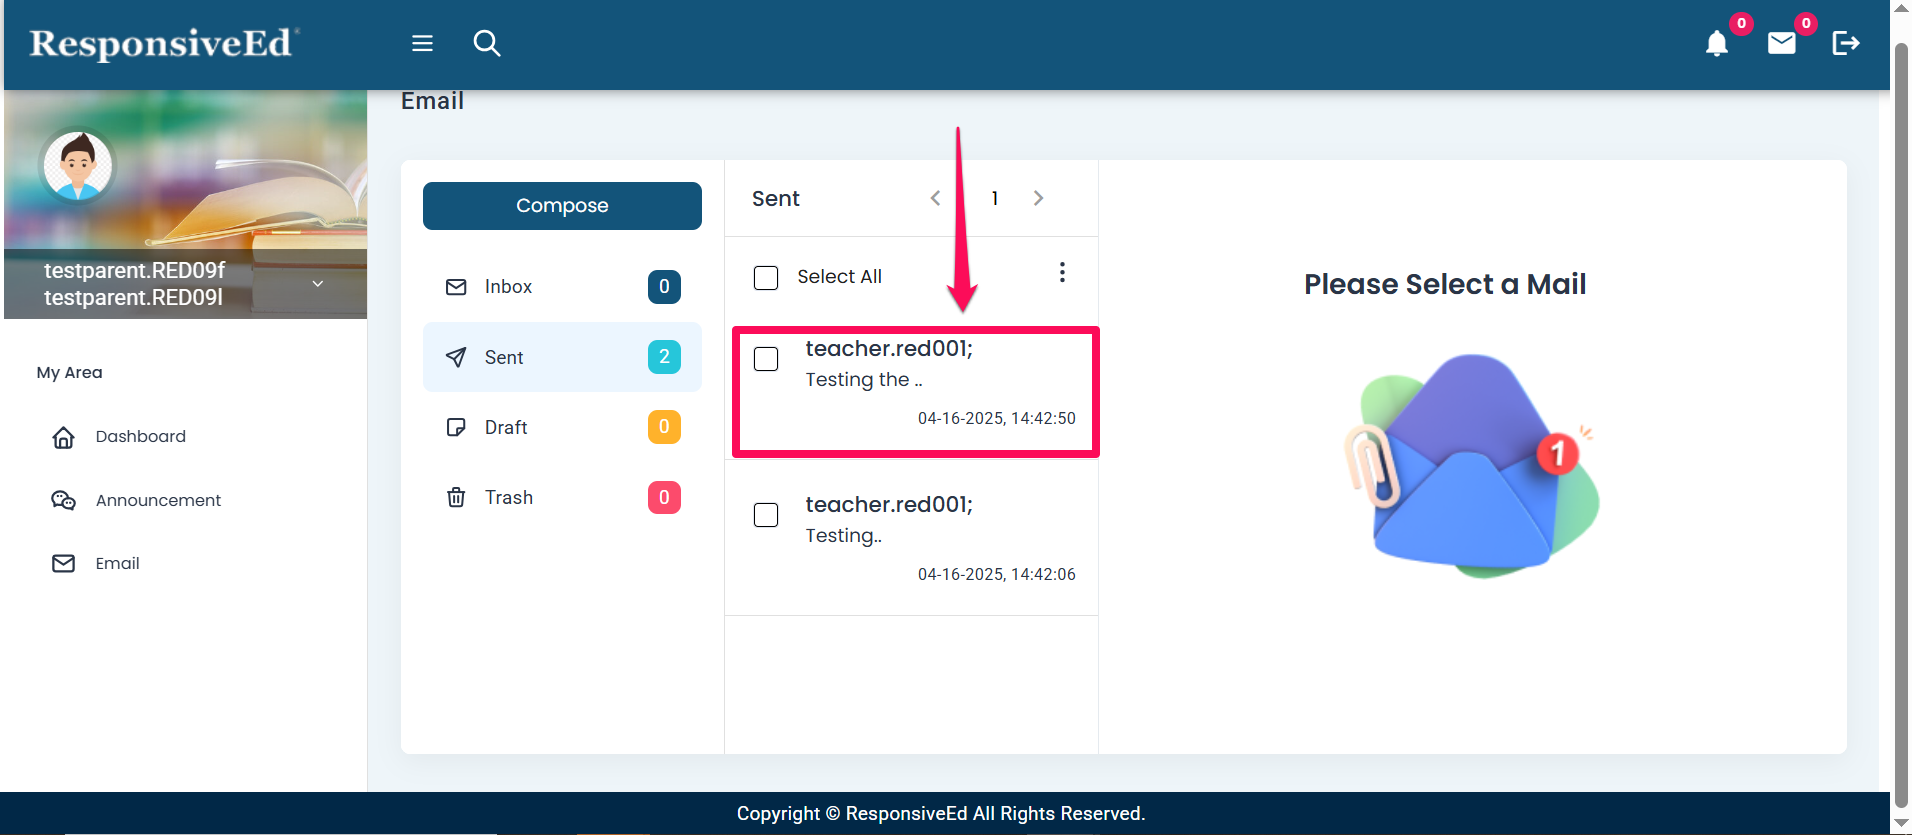Screen dimensions: 1912x835
Task: Click the ResponsiveEd logo
Action: pyautogui.click(x=162, y=44)
